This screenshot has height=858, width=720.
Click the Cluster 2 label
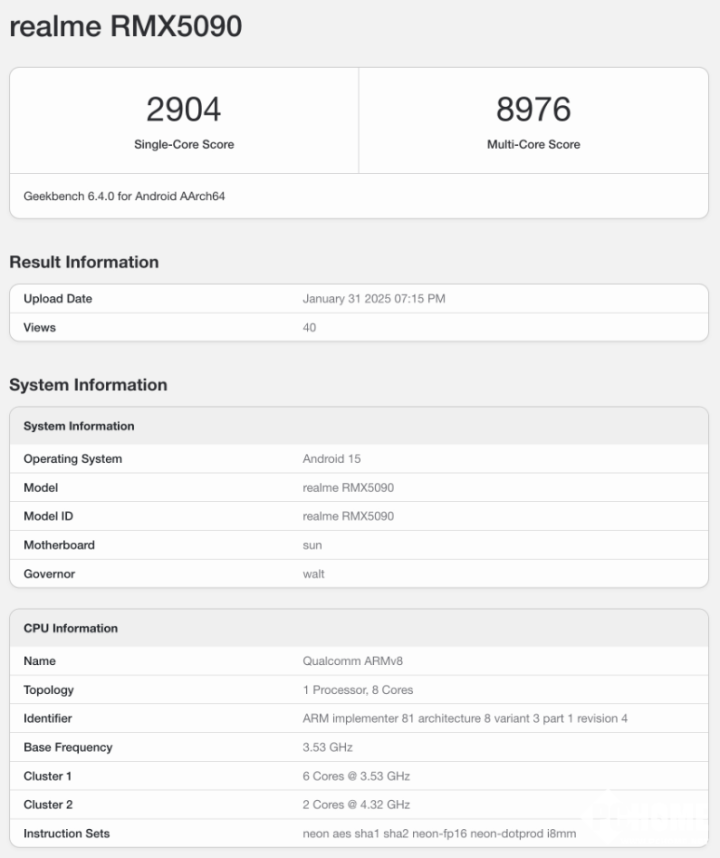(48, 804)
